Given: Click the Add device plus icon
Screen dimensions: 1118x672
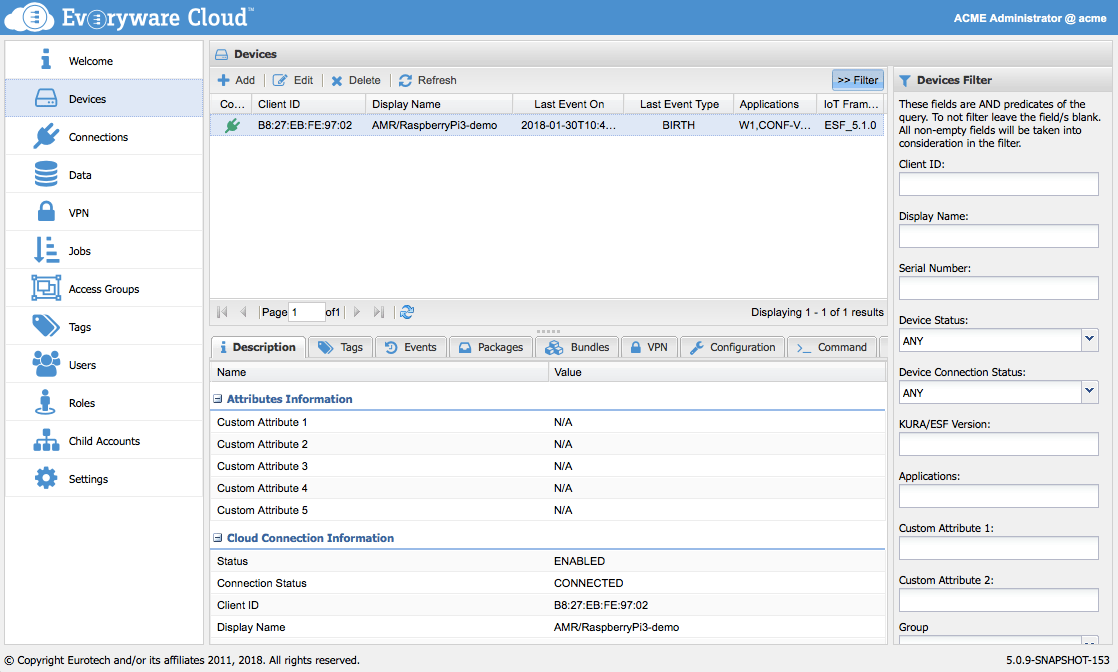Looking at the screenshot, I should (223, 80).
